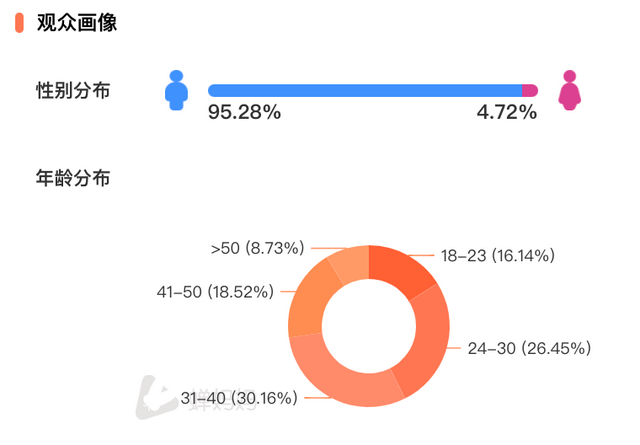Click the orange marker beside 观众画像
Screen dimensions: 640x445
click(x=19, y=23)
